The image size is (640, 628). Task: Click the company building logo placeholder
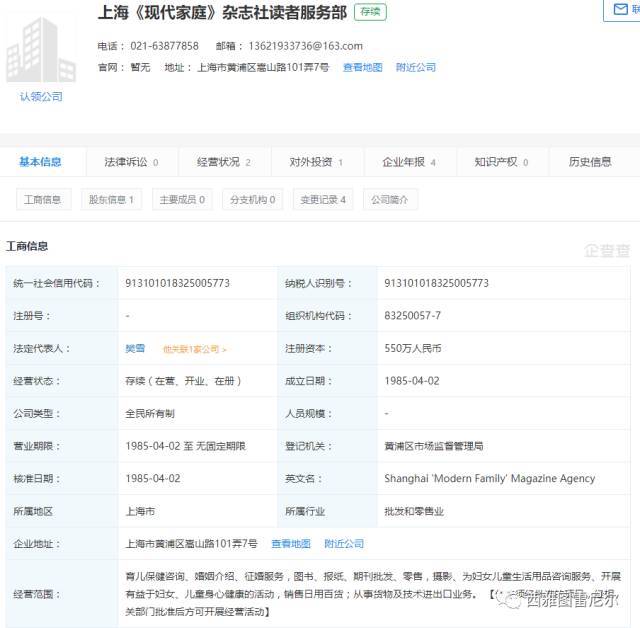click(x=41, y=48)
